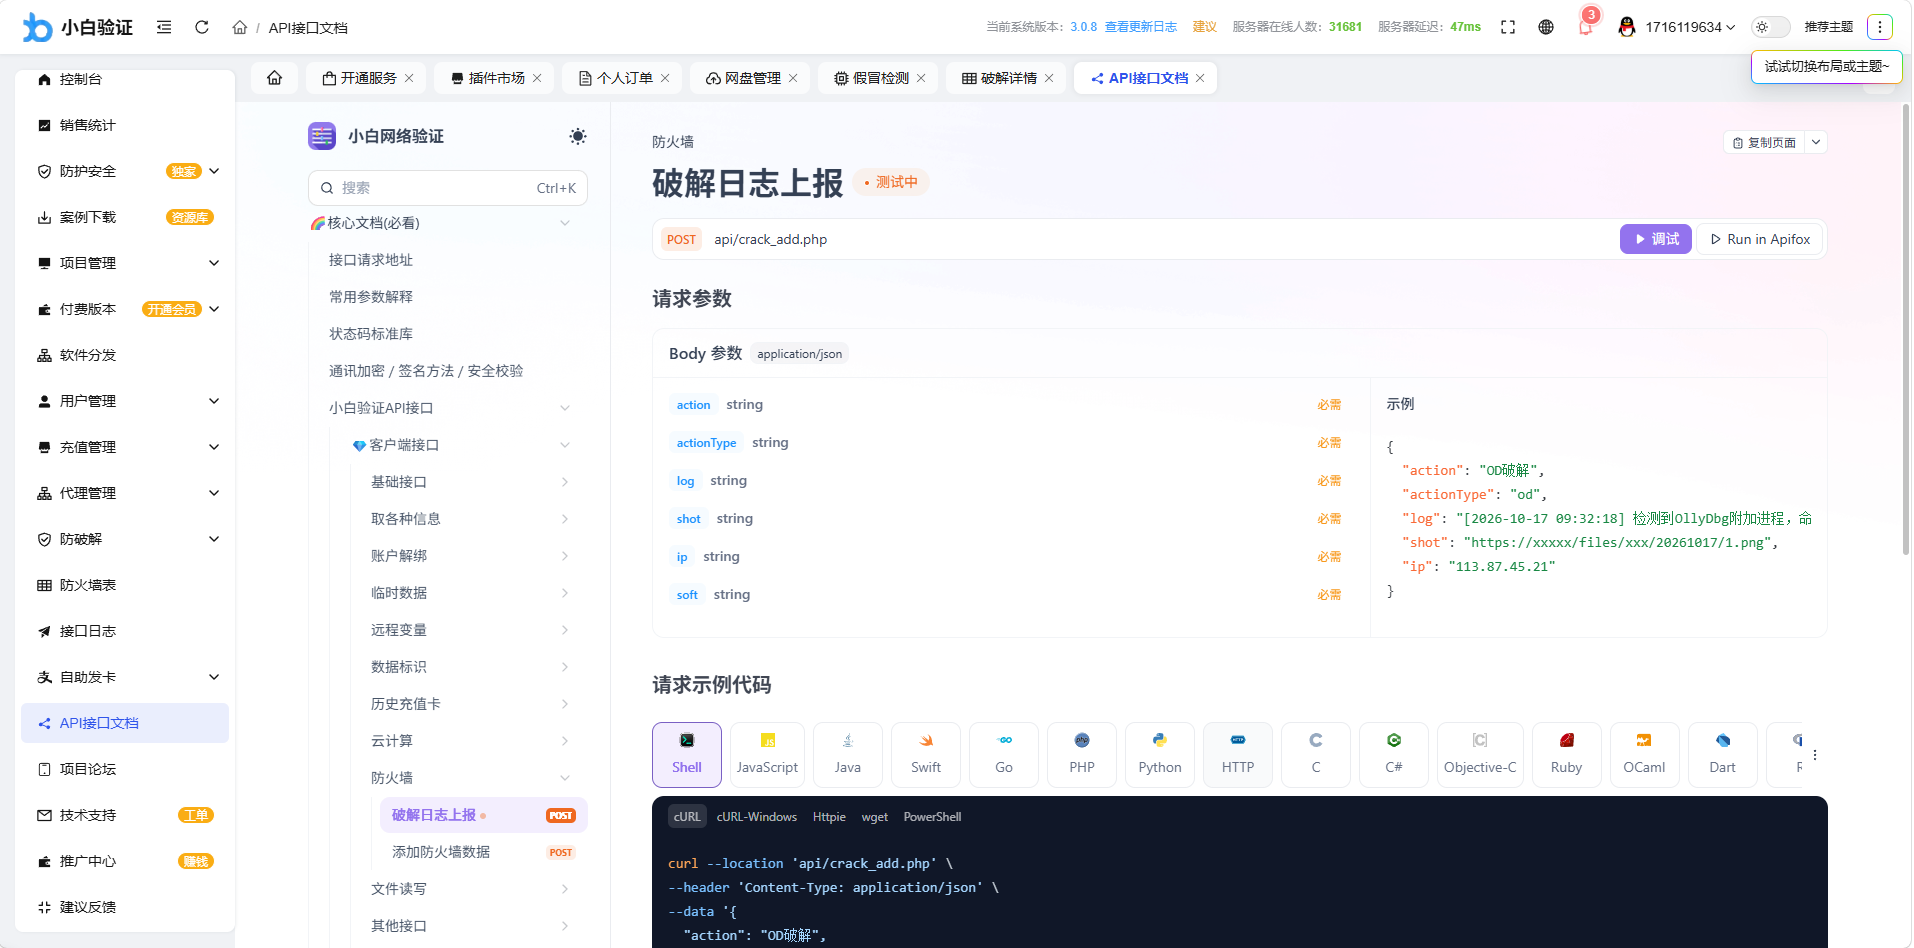
Task: Open 复制页面 dropdown arrow
Action: [x=1816, y=142]
